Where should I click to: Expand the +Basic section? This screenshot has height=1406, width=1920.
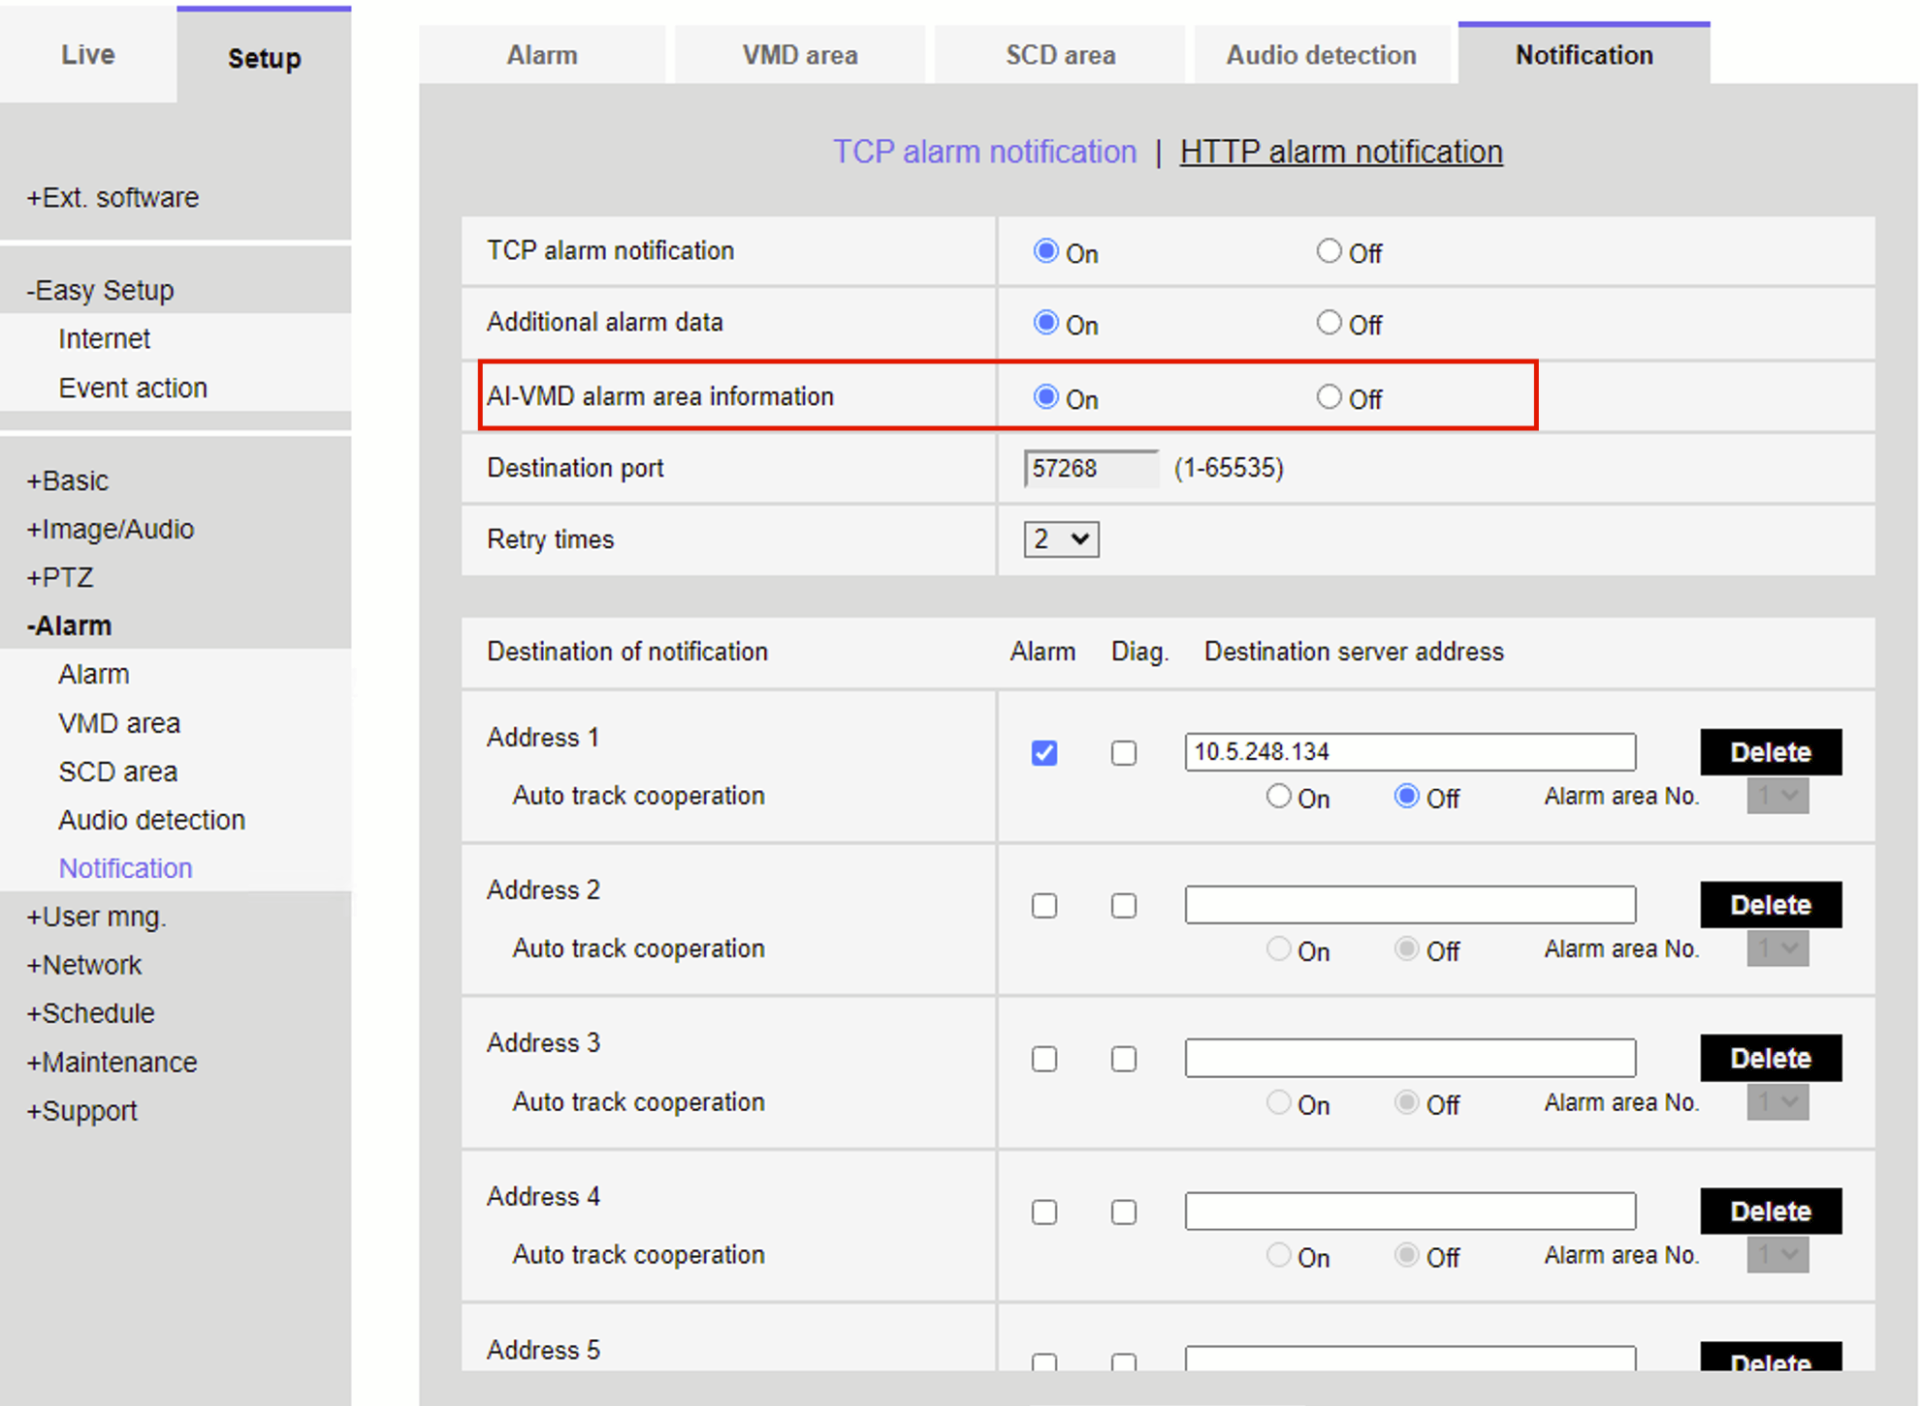click(x=66, y=480)
